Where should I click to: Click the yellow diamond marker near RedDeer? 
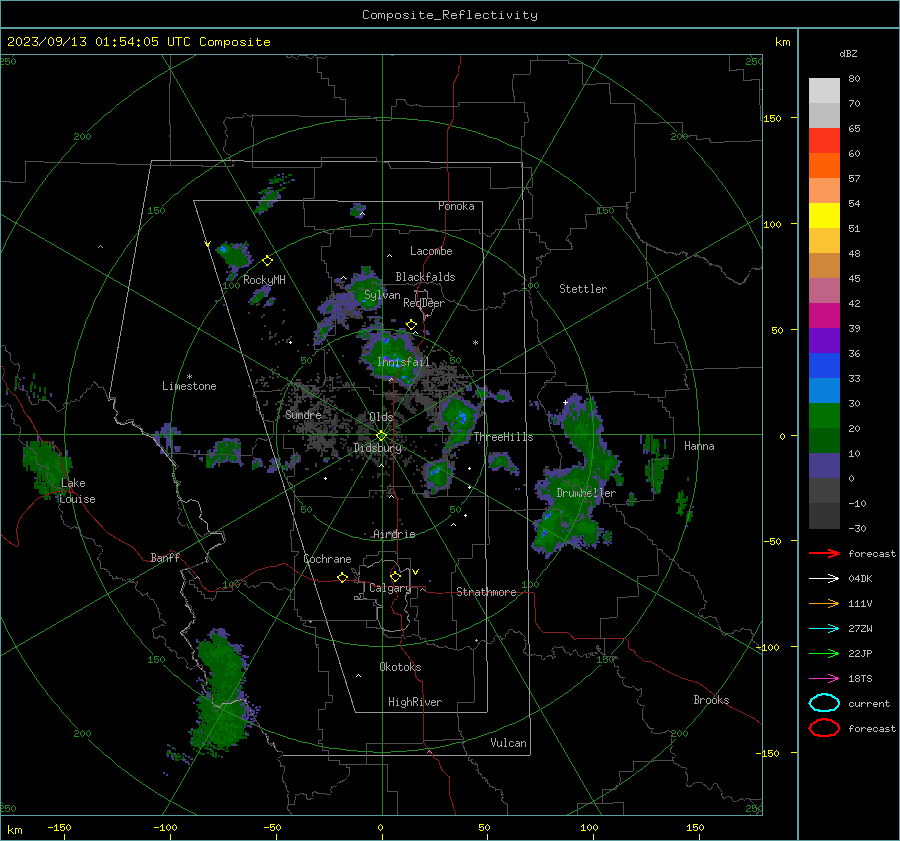[411, 325]
